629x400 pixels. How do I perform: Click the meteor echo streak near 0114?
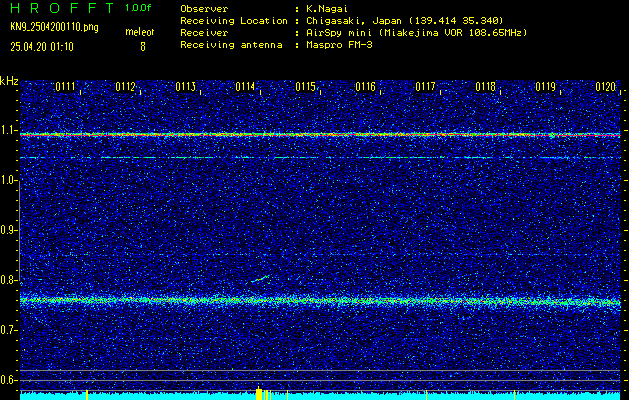(x=260, y=278)
